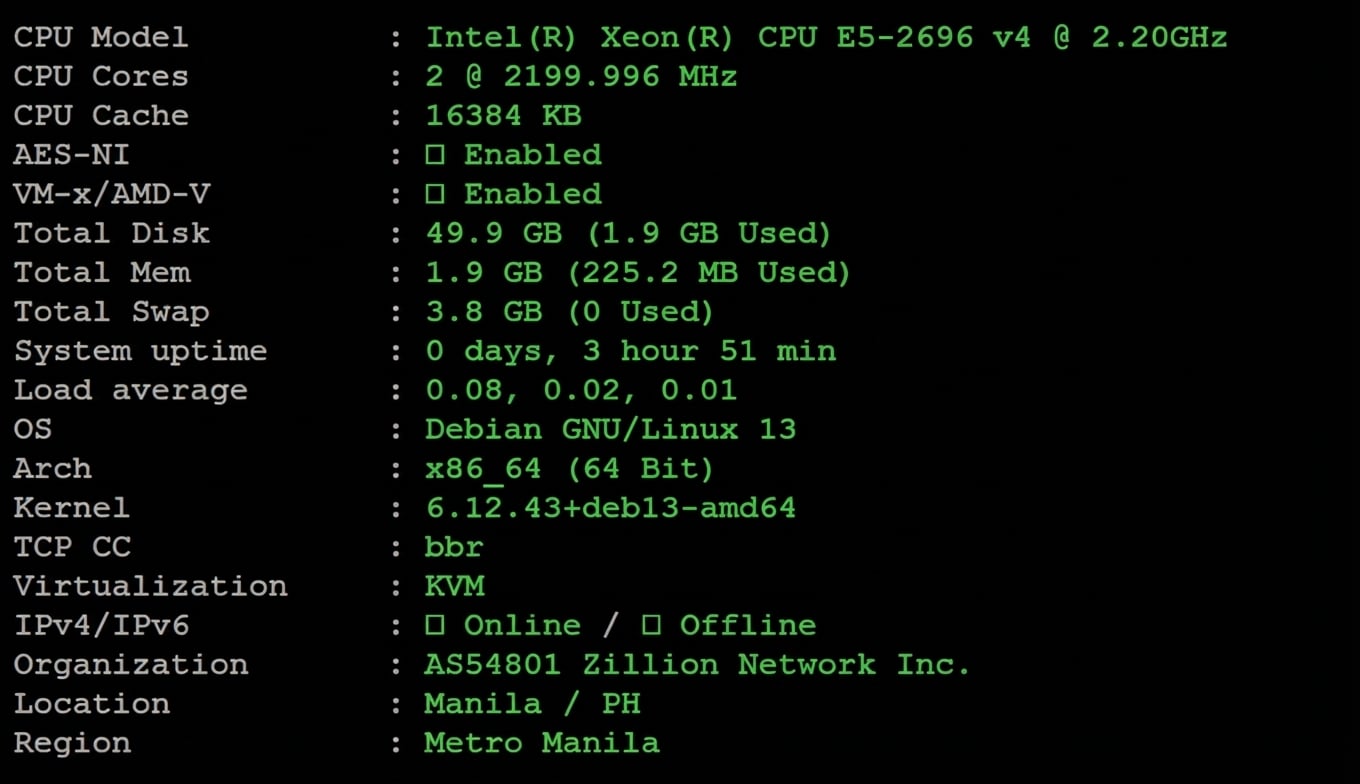The image size is (1360, 784).
Task: Click the system uptime value
Action: point(630,351)
